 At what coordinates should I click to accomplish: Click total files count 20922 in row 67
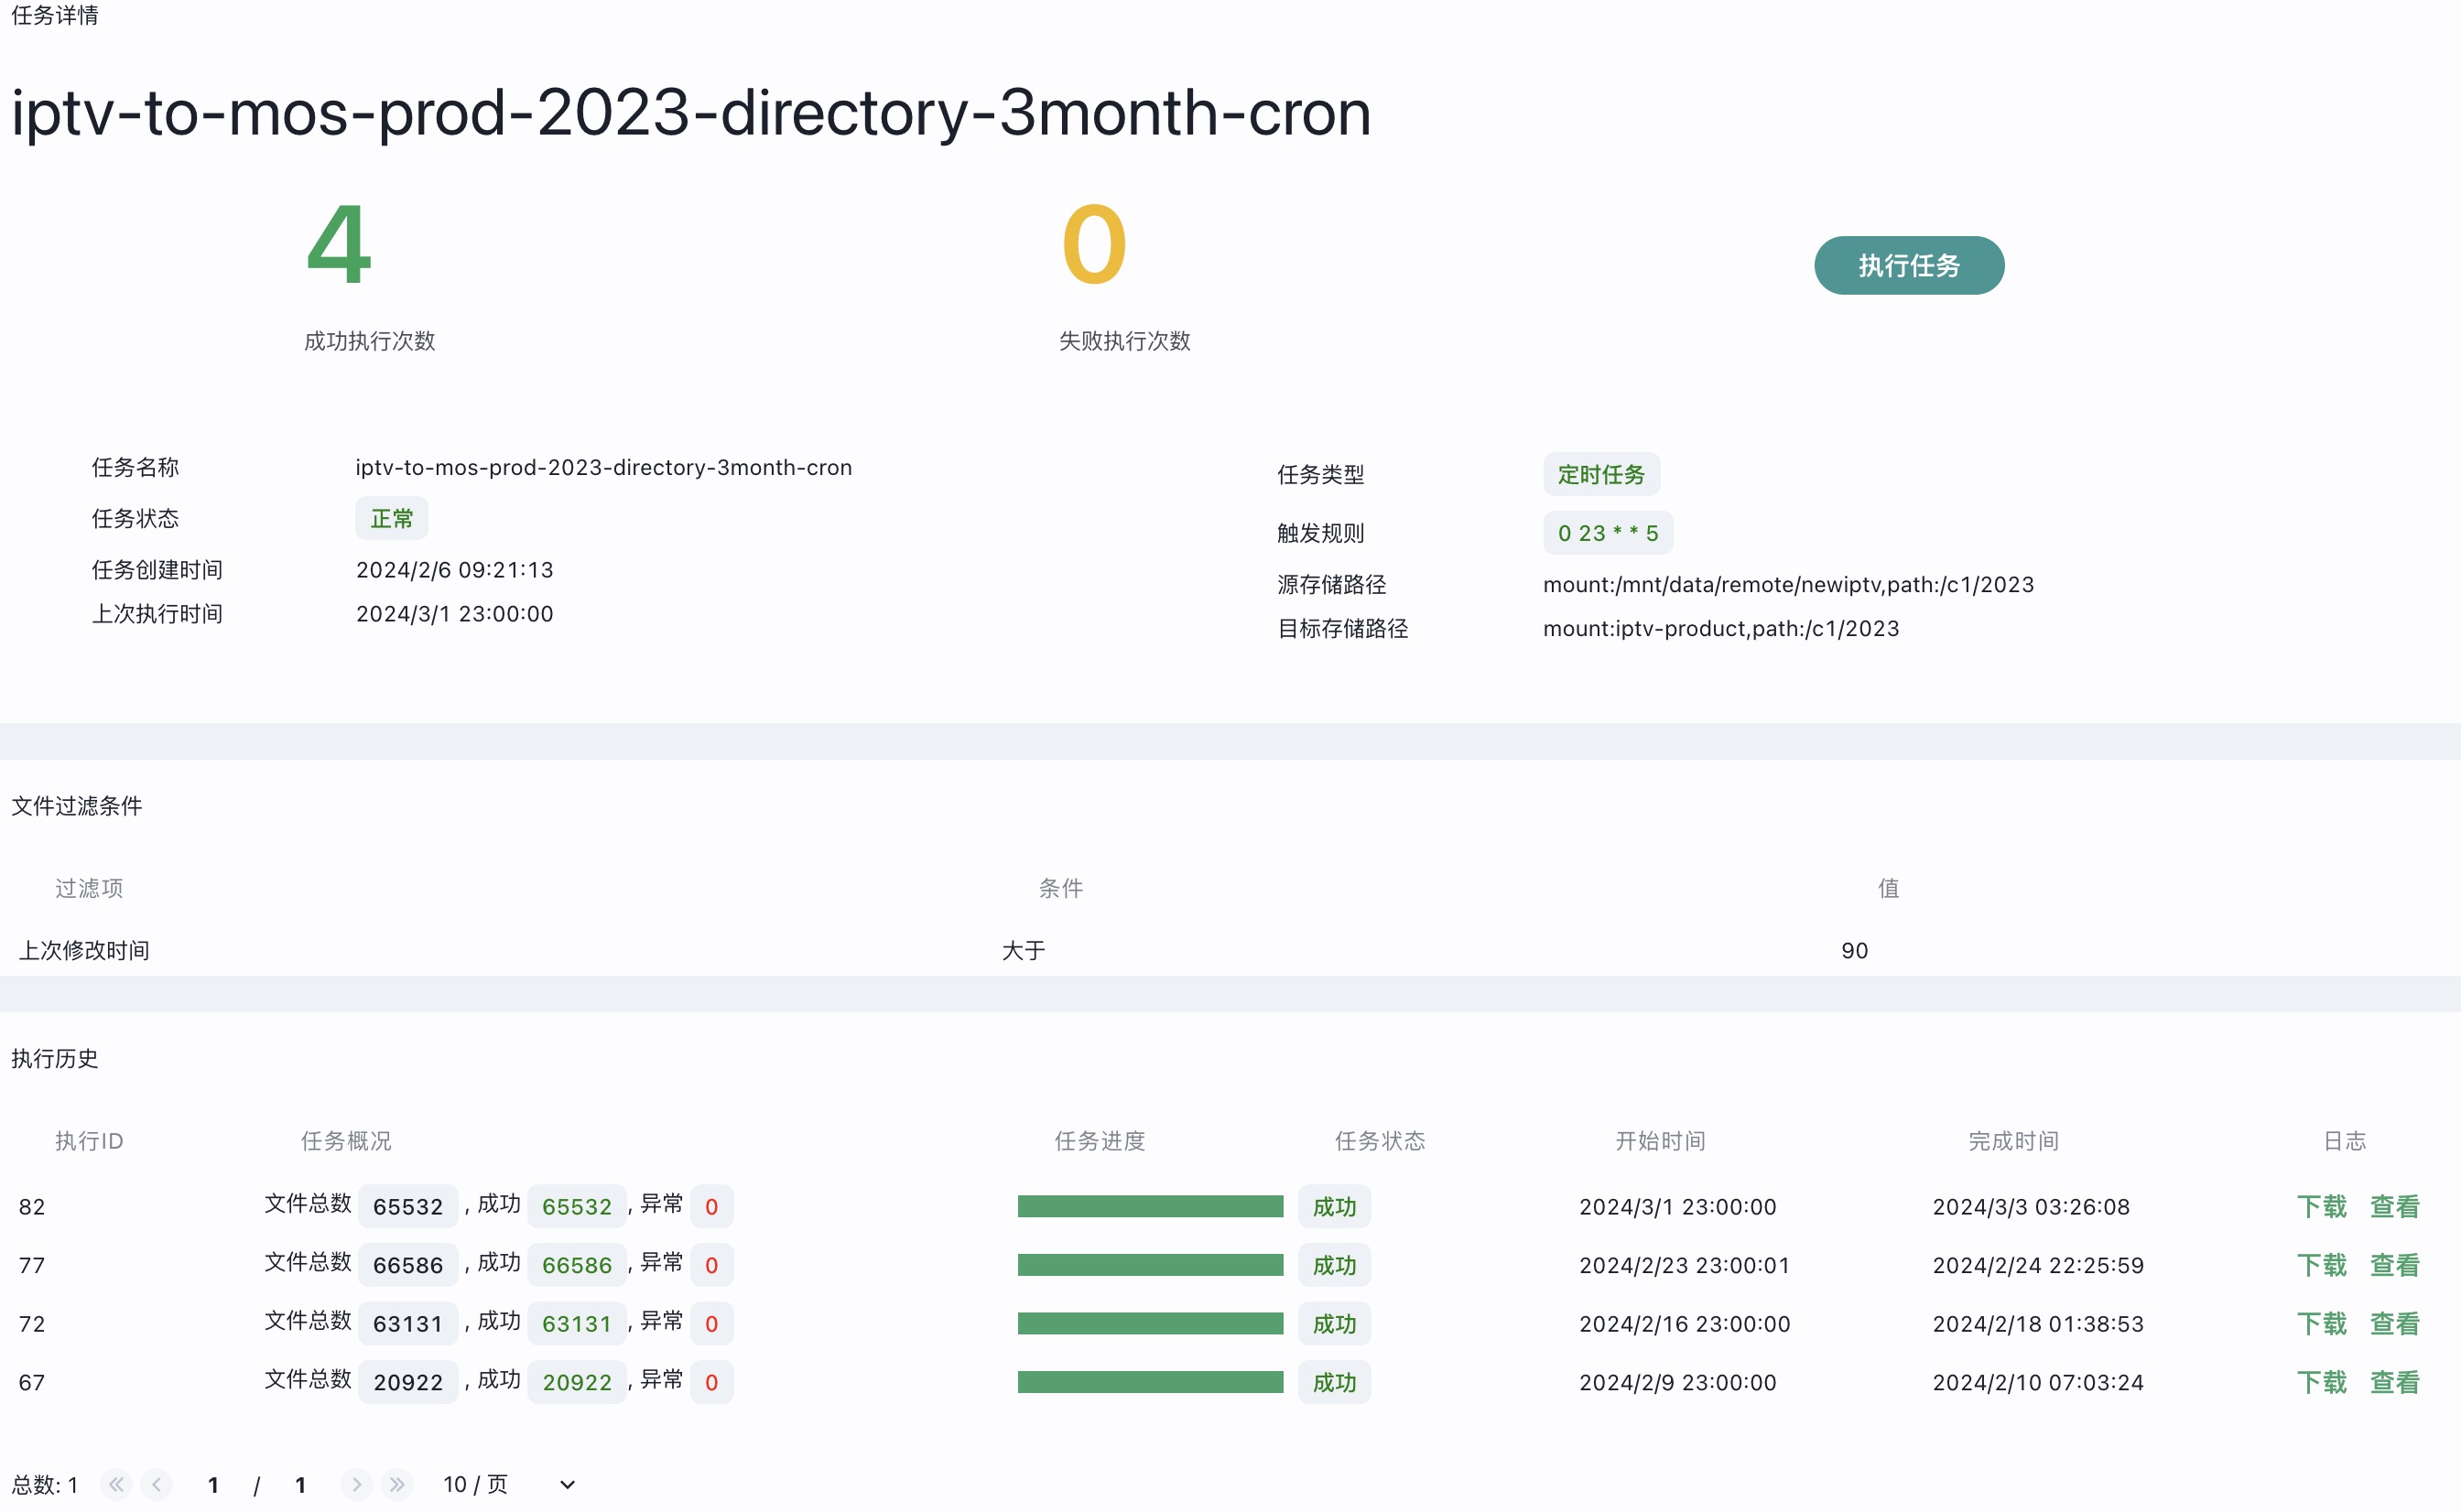pyautogui.click(x=408, y=1382)
